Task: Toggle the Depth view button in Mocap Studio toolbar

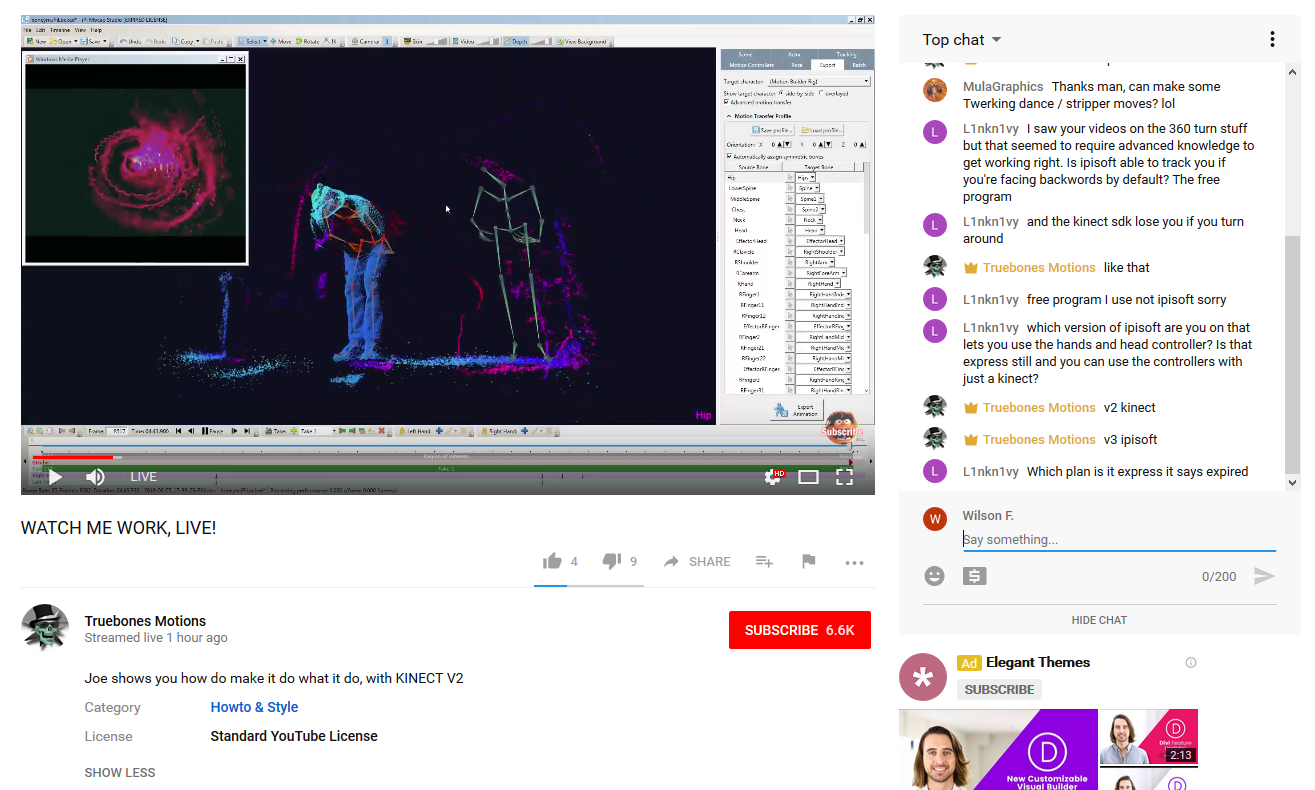Action: [514, 41]
